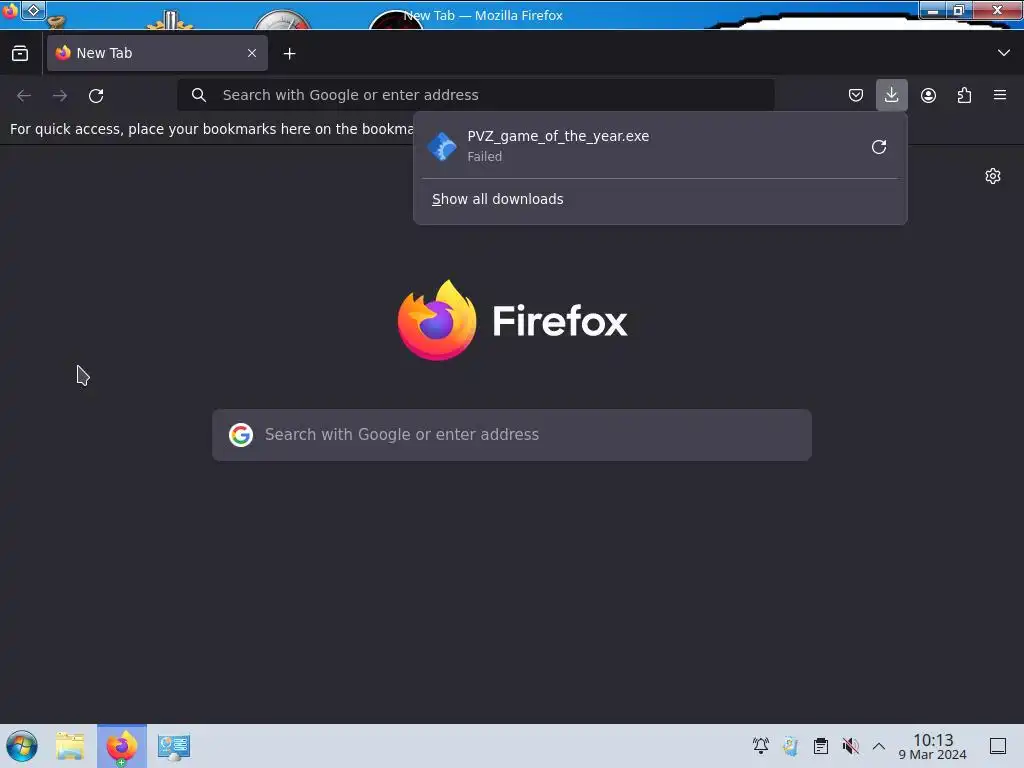Open a new tab with plus button
Viewport: 1024px width, 768px height.
coord(289,54)
